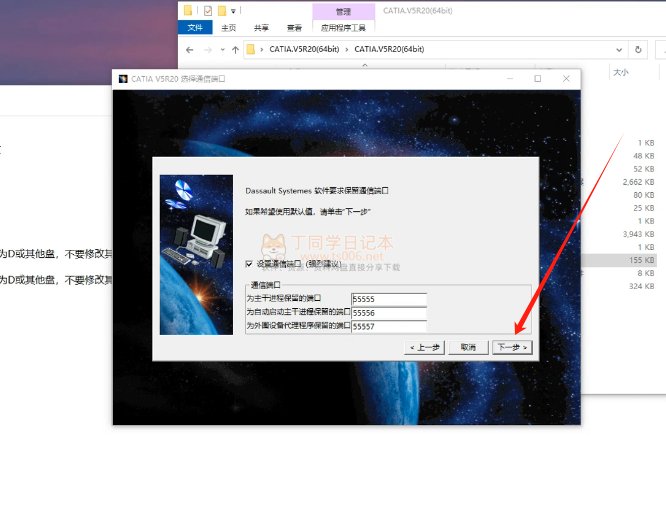Minimize the CATIA V5R20 installer window
The width and height of the screenshot is (666, 509).
point(510,79)
